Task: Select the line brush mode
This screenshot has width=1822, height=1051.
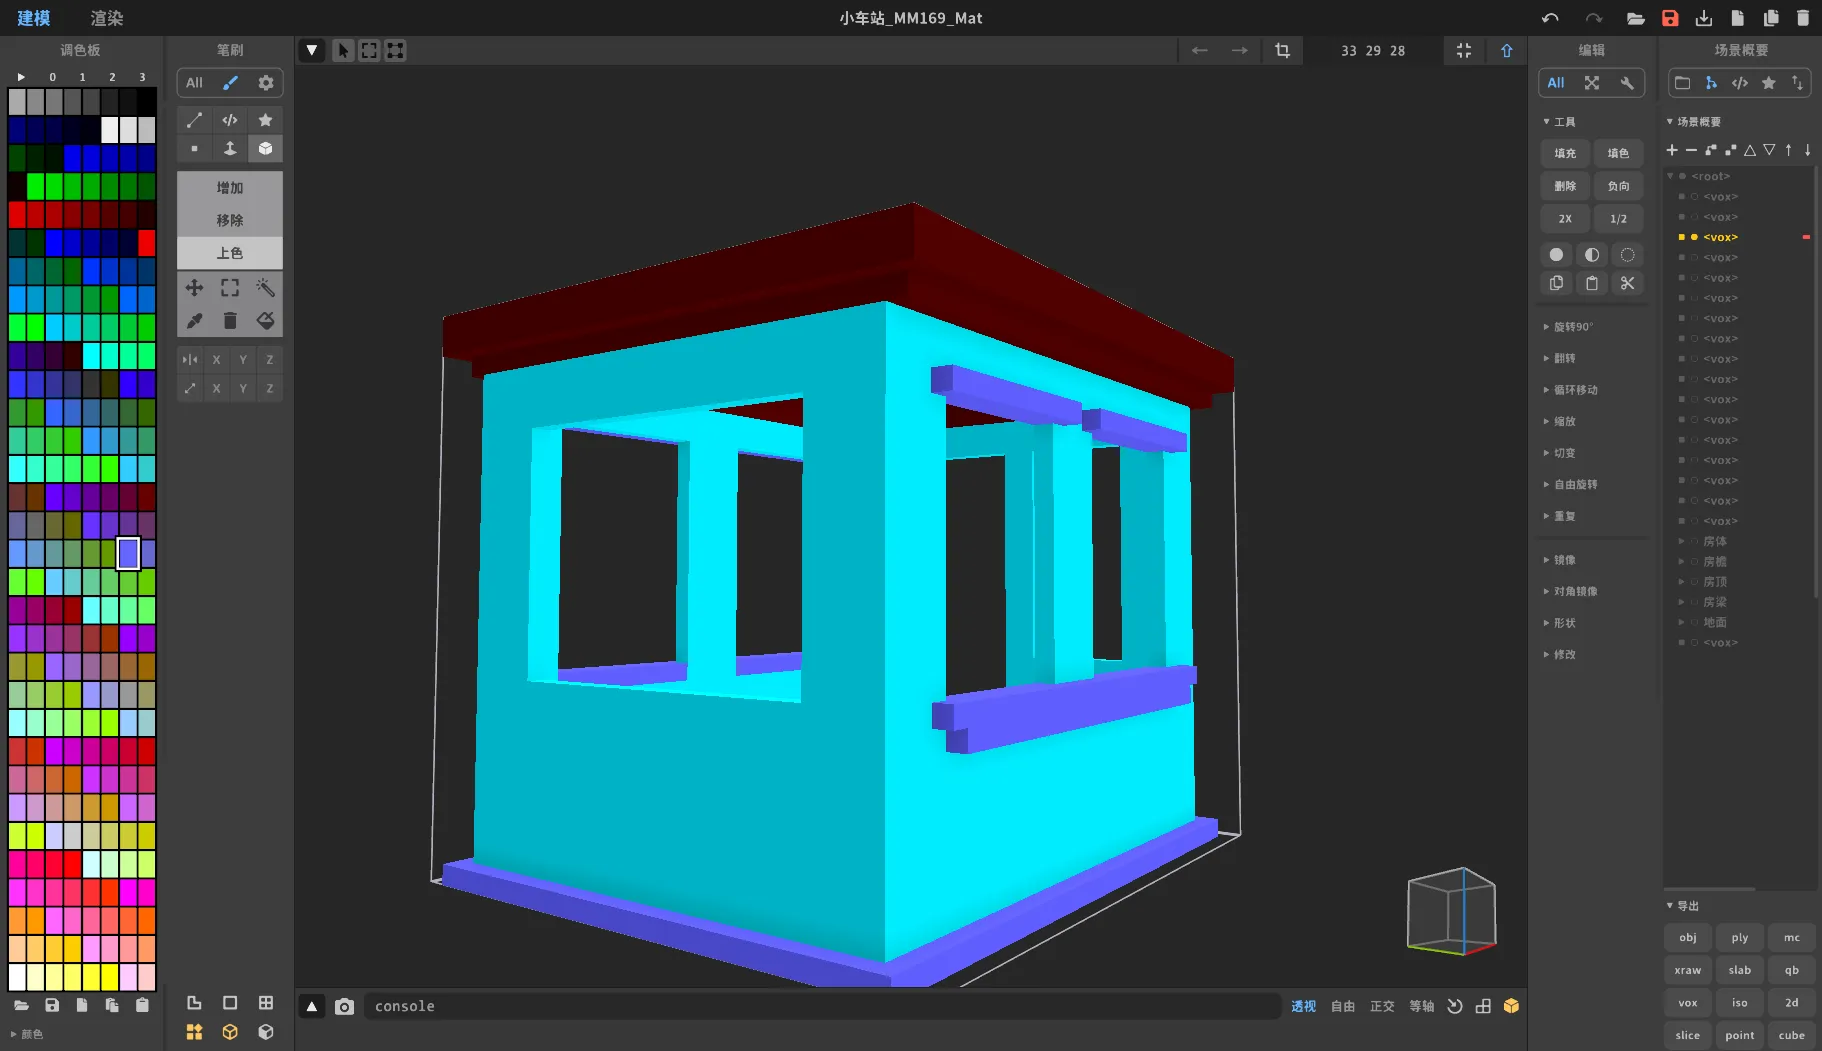Action: [x=194, y=120]
